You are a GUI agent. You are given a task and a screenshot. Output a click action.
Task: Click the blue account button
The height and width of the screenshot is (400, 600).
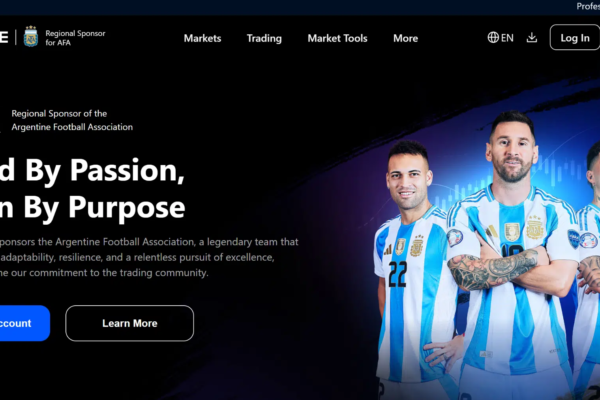(x=23, y=323)
